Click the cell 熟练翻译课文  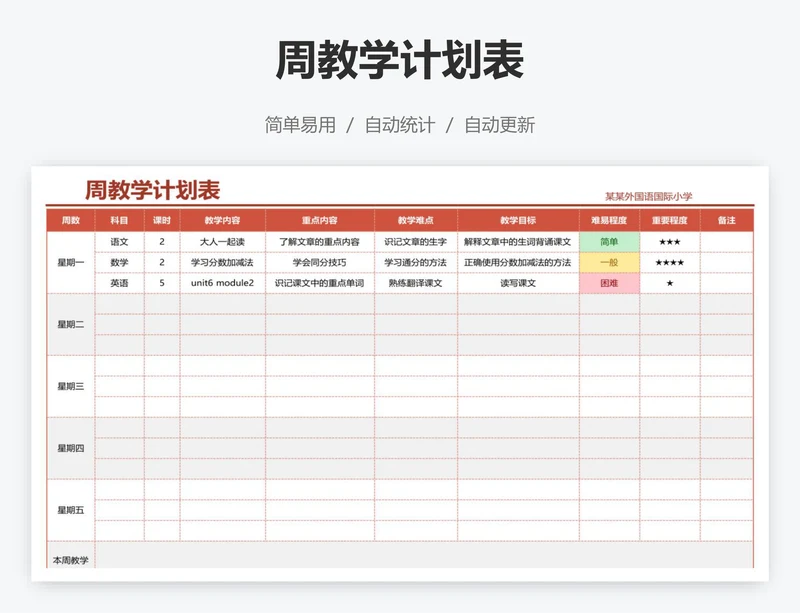pos(416,283)
